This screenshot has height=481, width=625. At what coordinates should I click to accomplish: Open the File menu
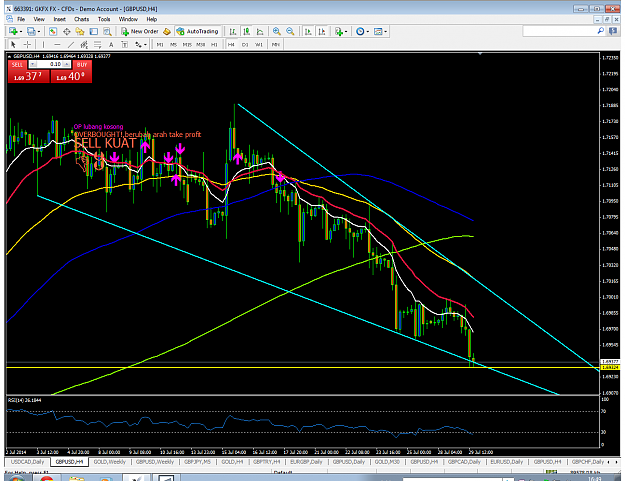coord(21,19)
